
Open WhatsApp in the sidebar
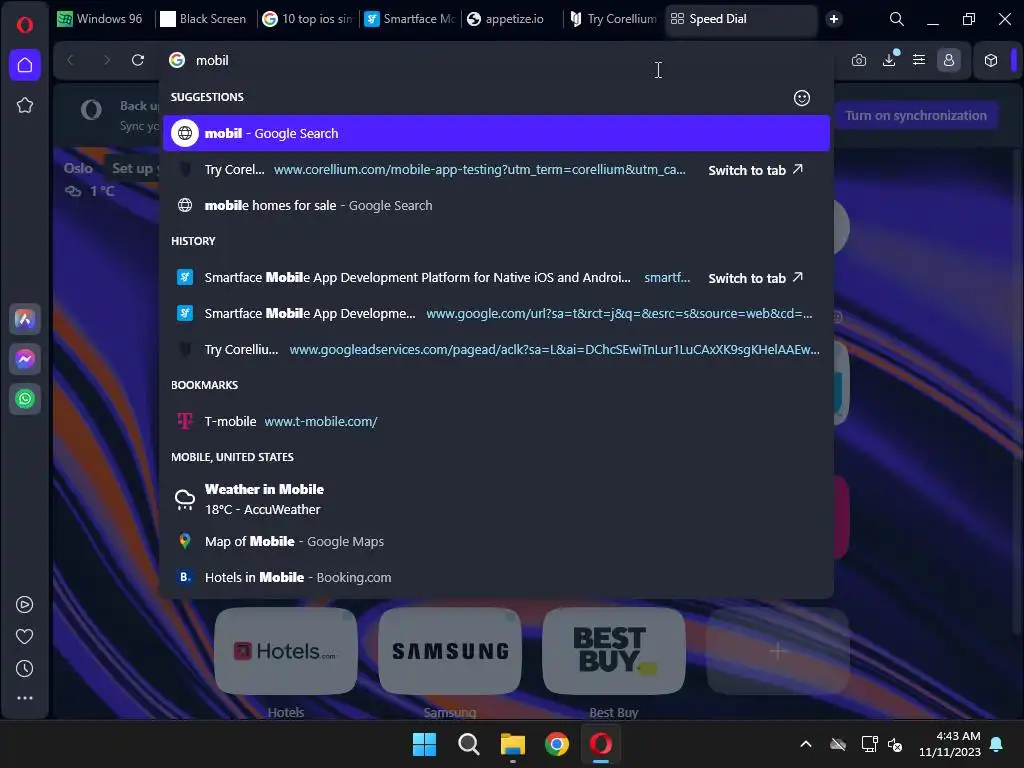click(x=25, y=398)
